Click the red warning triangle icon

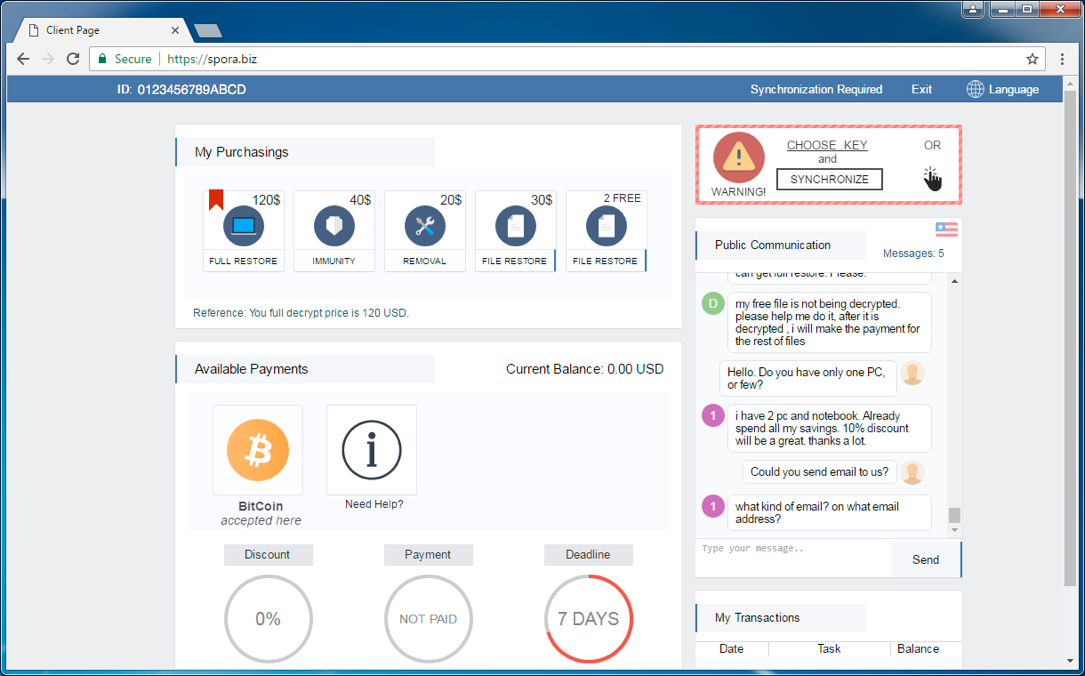(x=738, y=157)
